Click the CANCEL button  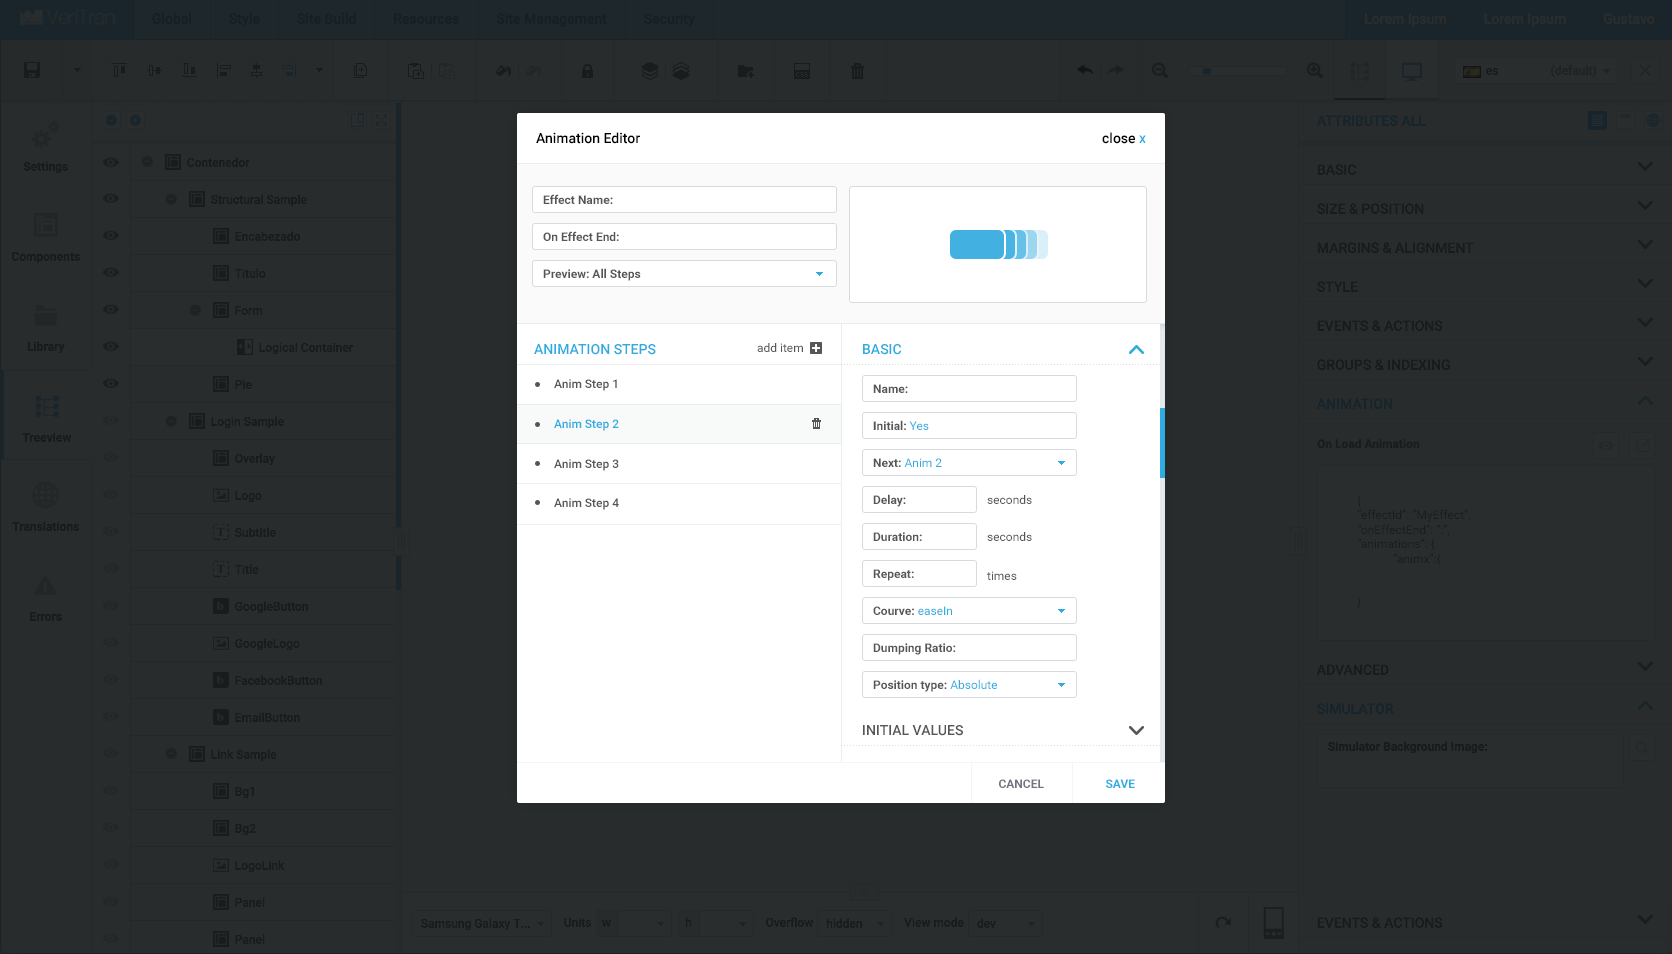(1021, 784)
